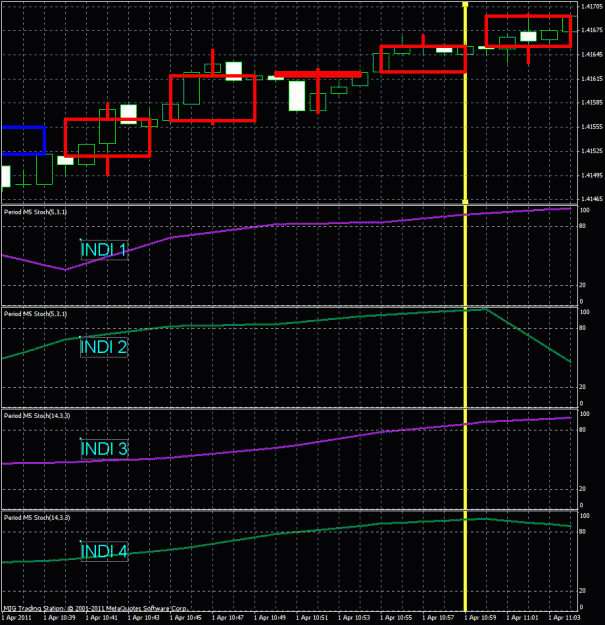Click the Stoch(14,3,3) title above INDI 3
Viewport: 605px width, 625px height.
click(x=37, y=416)
